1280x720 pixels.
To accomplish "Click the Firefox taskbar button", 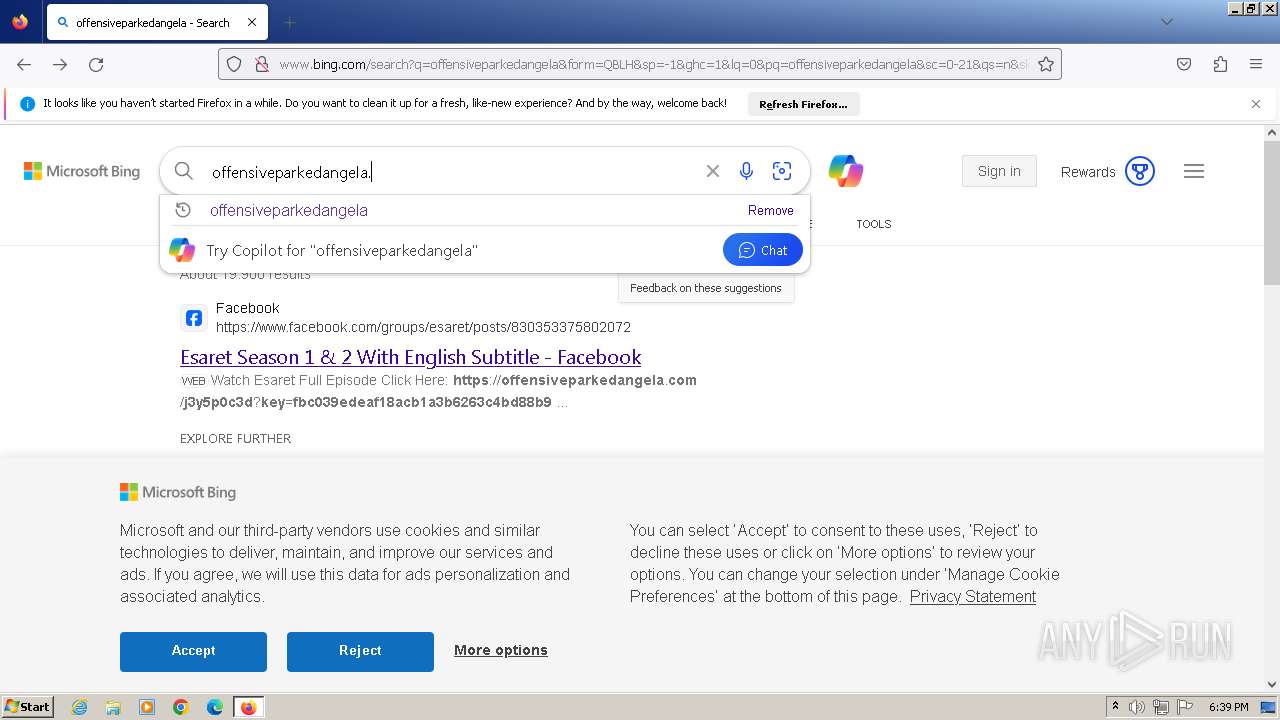I will (x=248, y=707).
